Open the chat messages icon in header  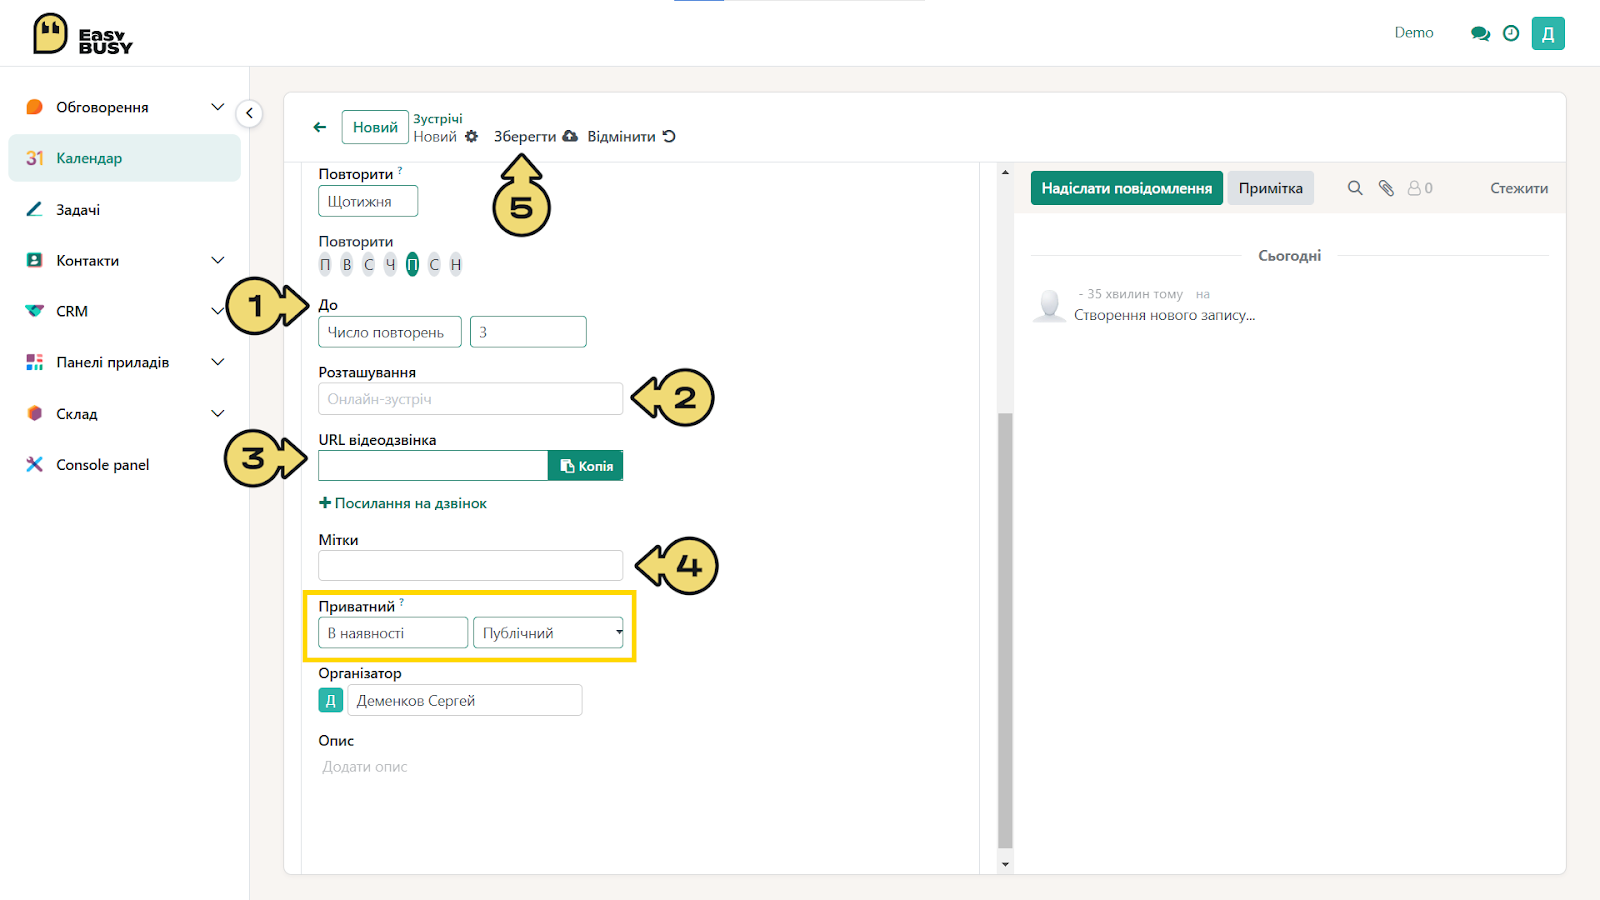click(1480, 34)
